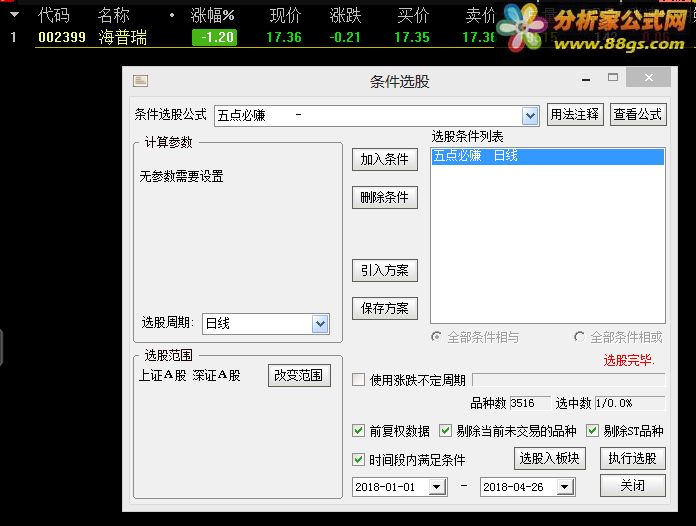Screen dimensions: 696x526
Task: Click the 查看公式 button
Action: [638, 115]
